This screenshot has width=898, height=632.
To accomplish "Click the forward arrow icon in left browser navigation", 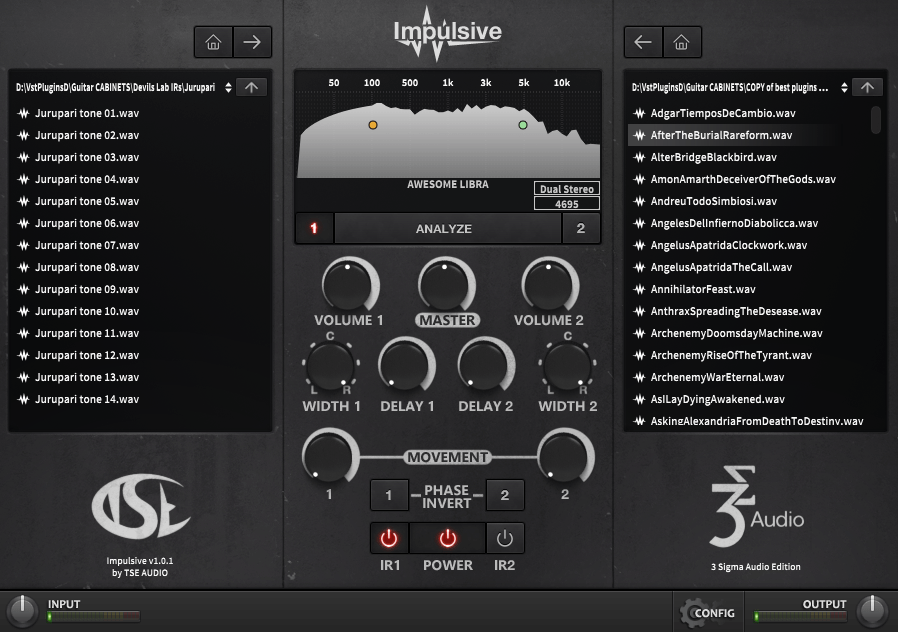I will coord(251,42).
